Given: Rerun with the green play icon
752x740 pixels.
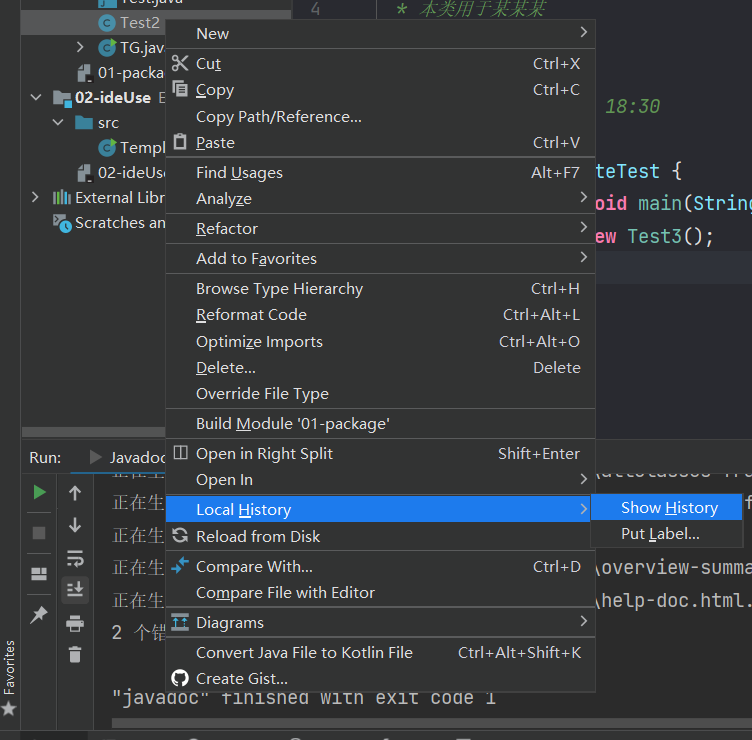Looking at the screenshot, I should click(x=39, y=492).
